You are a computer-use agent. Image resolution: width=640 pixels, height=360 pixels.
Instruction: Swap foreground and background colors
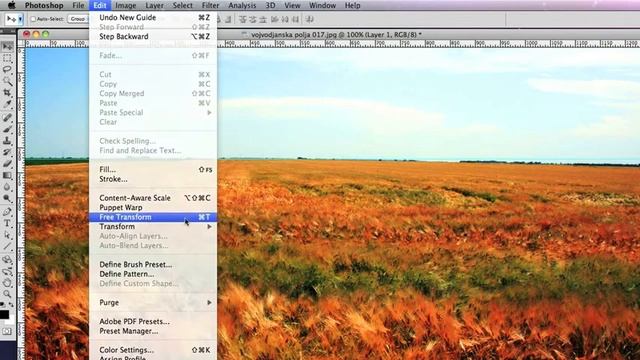pos(11,304)
